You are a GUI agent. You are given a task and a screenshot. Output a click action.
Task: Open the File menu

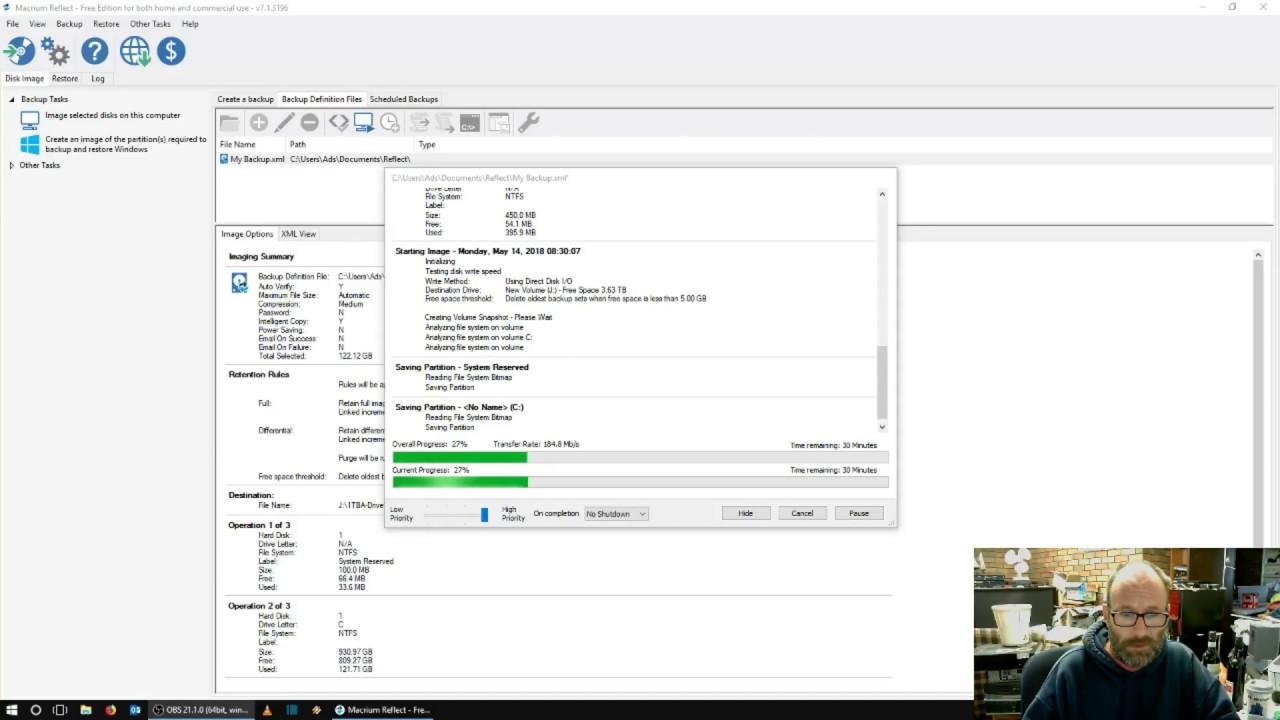tap(12, 24)
